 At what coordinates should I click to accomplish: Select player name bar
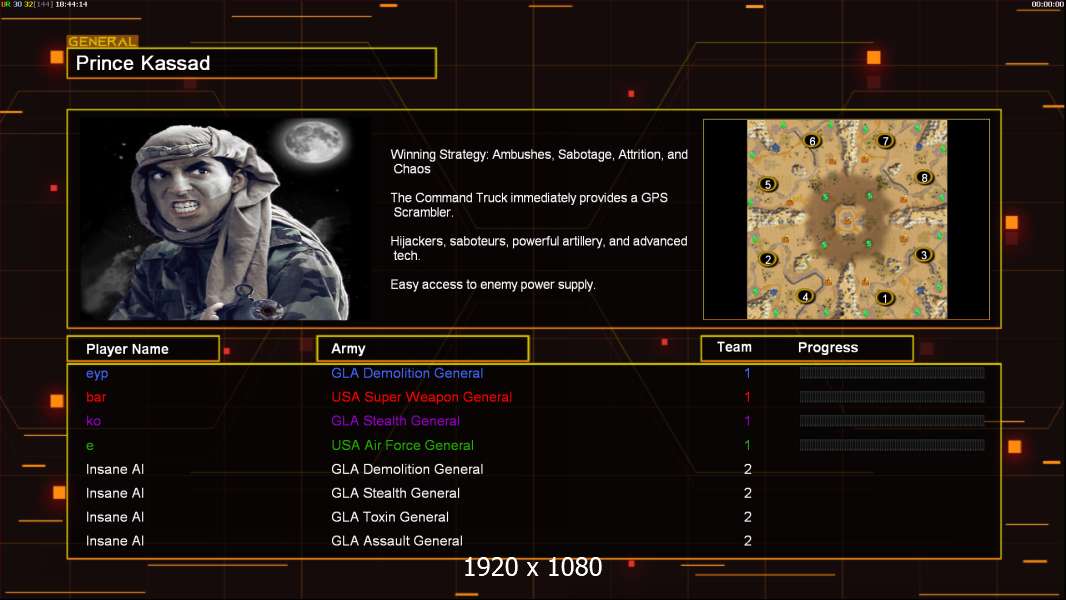[96, 397]
